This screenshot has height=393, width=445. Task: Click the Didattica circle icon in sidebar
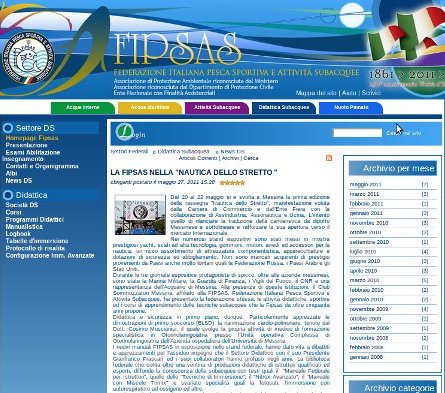click(x=8, y=195)
